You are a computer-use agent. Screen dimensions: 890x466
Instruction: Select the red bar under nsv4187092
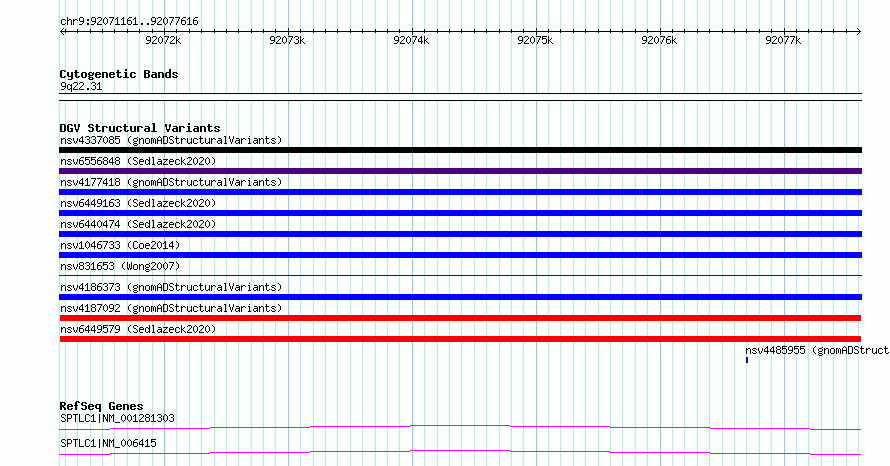click(x=460, y=318)
